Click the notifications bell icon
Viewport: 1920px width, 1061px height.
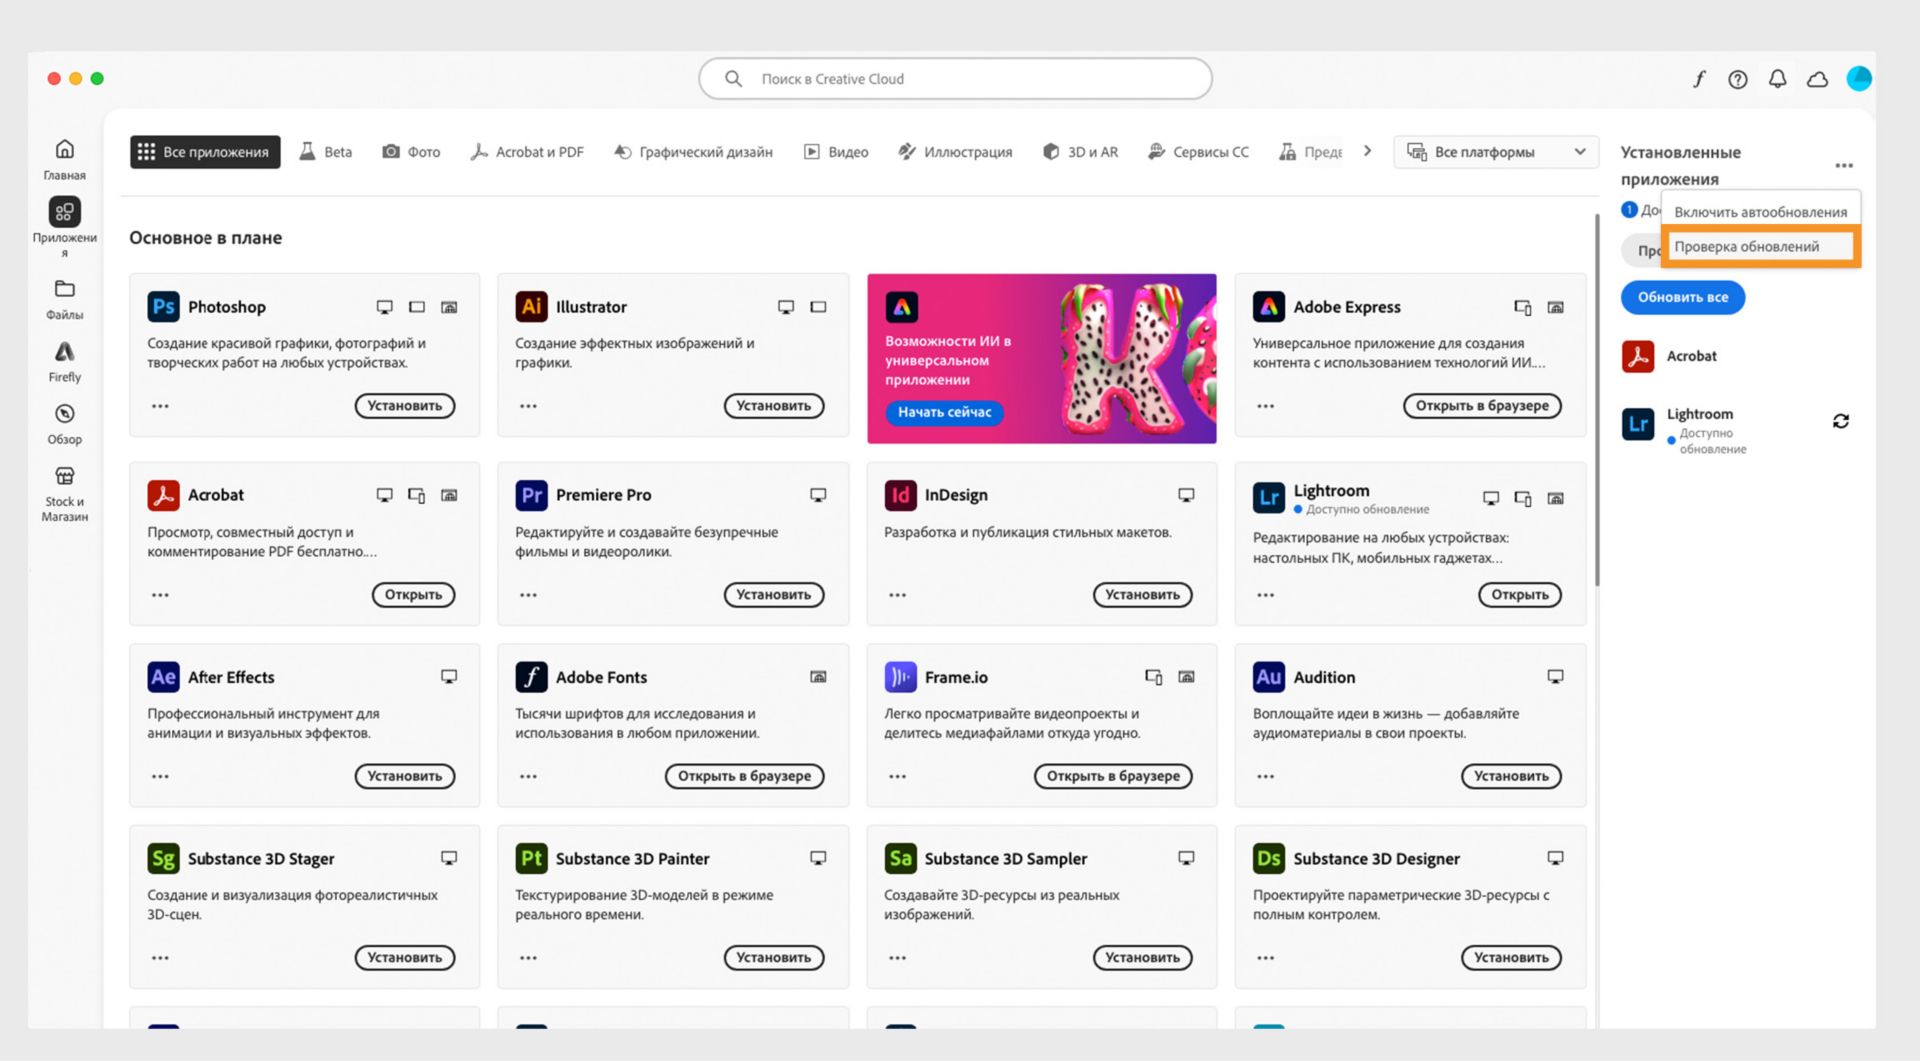point(1777,79)
